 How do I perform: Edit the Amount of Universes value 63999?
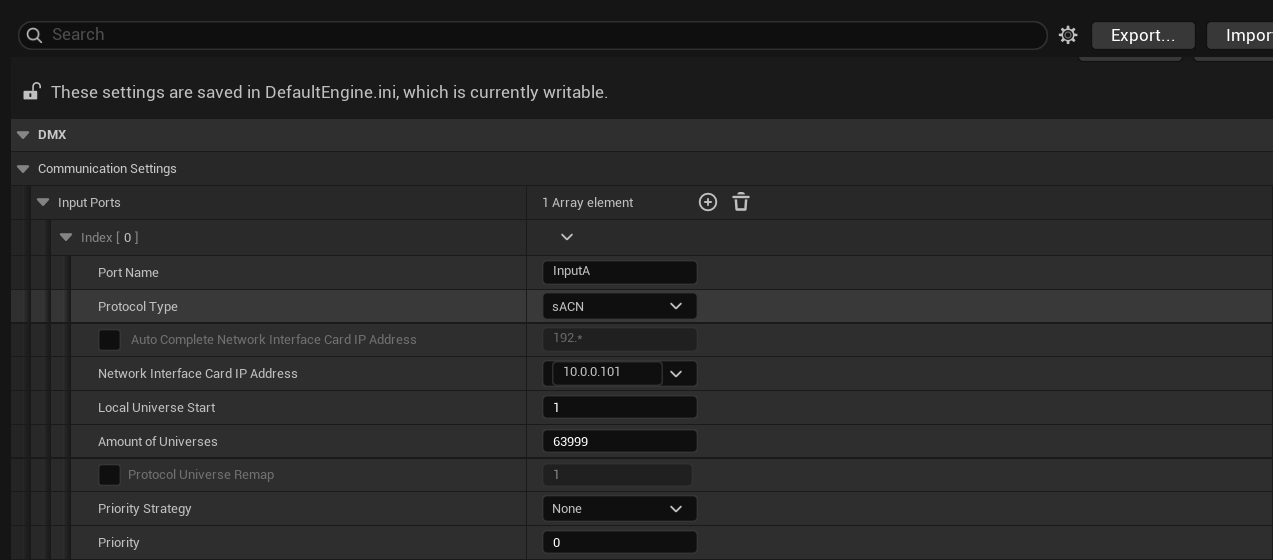tap(619, 441)
